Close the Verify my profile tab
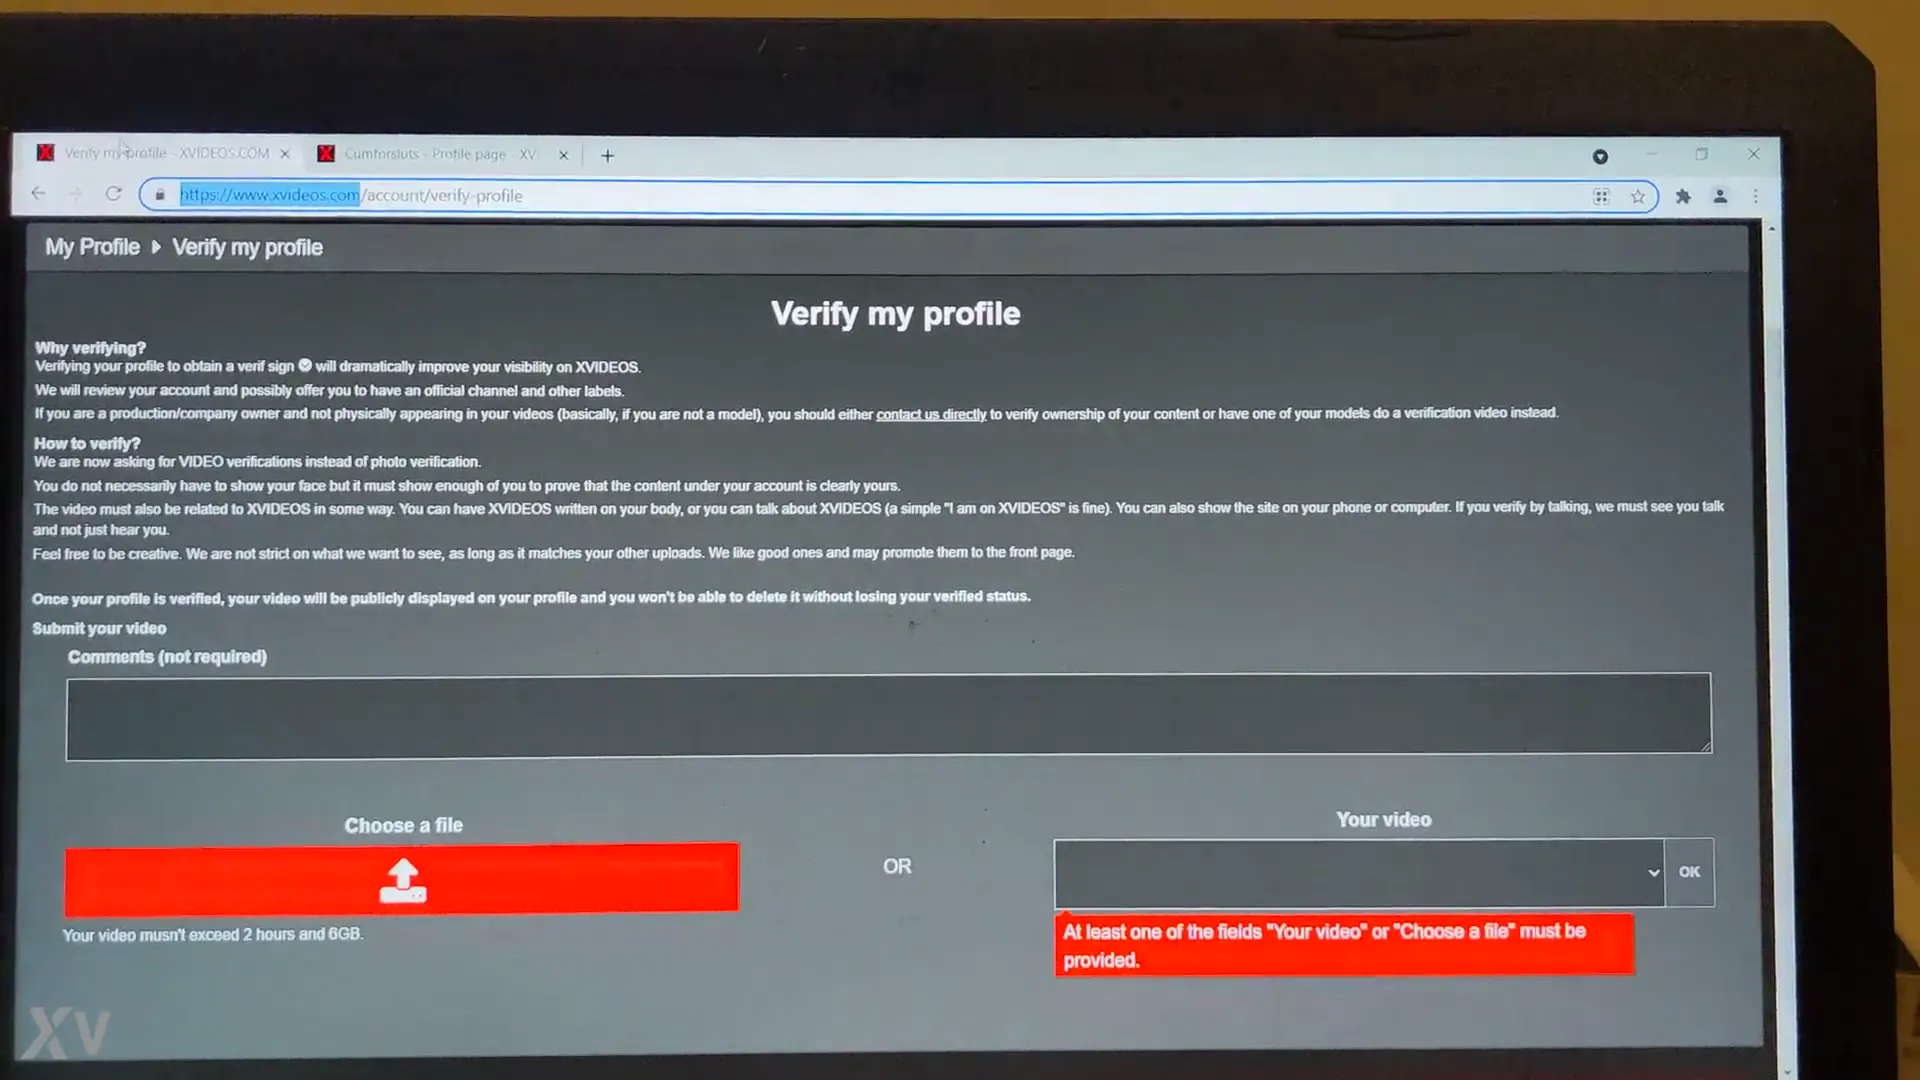Image resolution: width=1920 pixels, height=1080 pixels. 285,154
